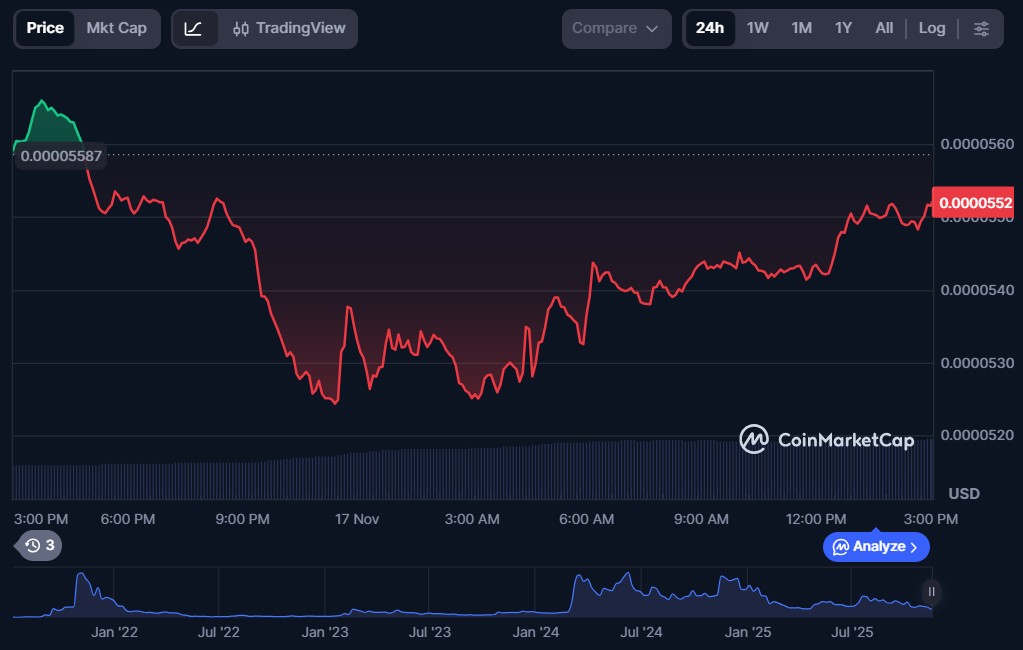The height and width of the screenshot is (650, 1023).
Task: Show the 1Y price history
Action: (843, 28)
